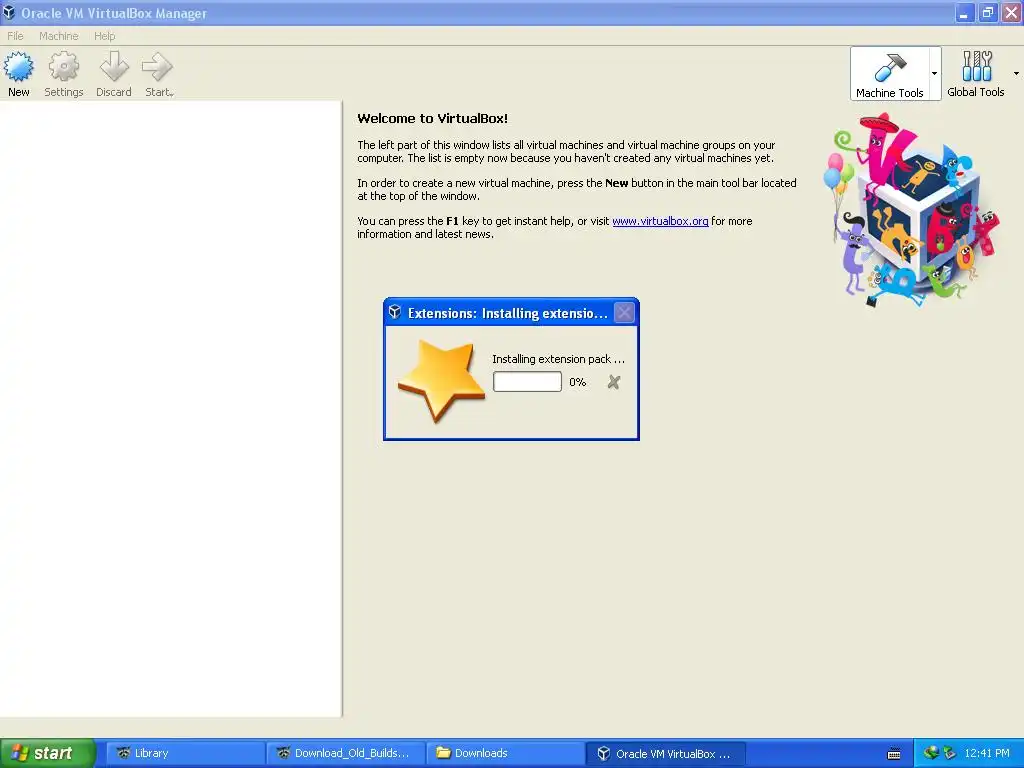Click the gold star extension icon

pos(441,379)
